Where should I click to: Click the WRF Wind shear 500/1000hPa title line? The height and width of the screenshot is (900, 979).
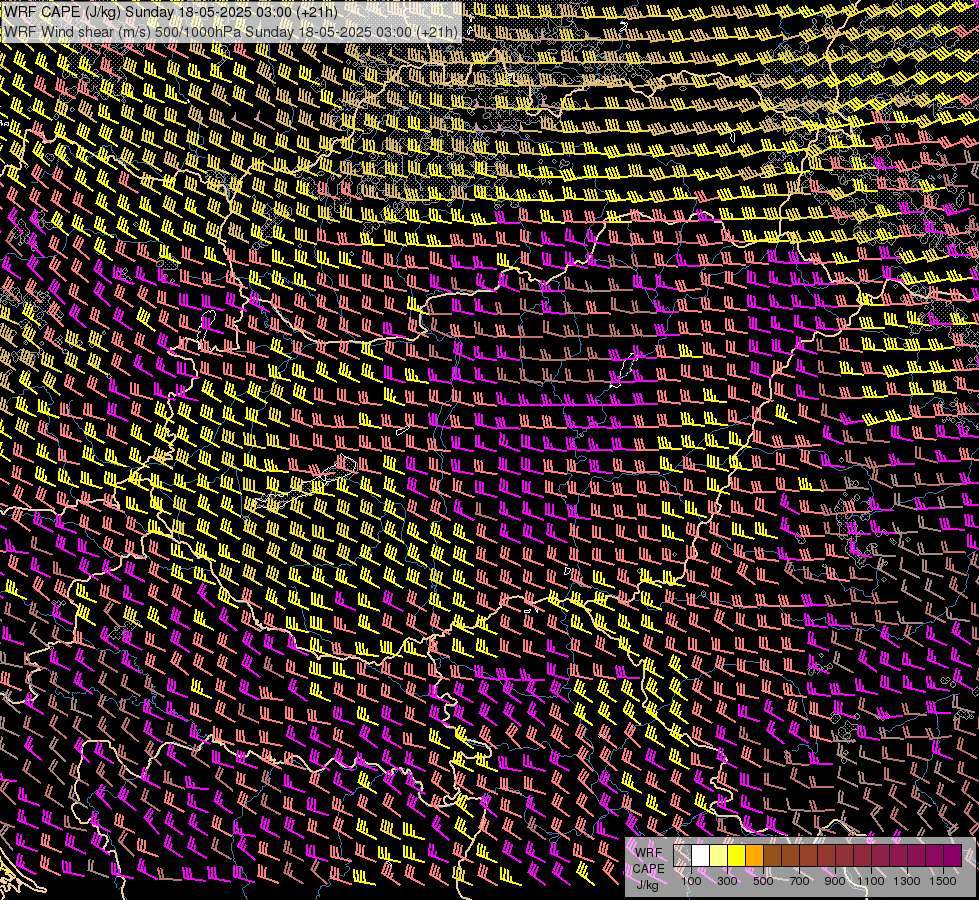pos(230,32)
